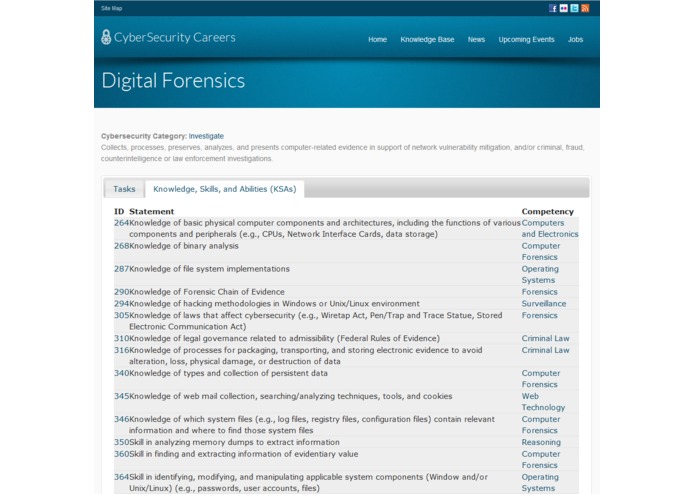Open KSA ID 360
This screenshot has height=494, width=695.
coord(121,454)
